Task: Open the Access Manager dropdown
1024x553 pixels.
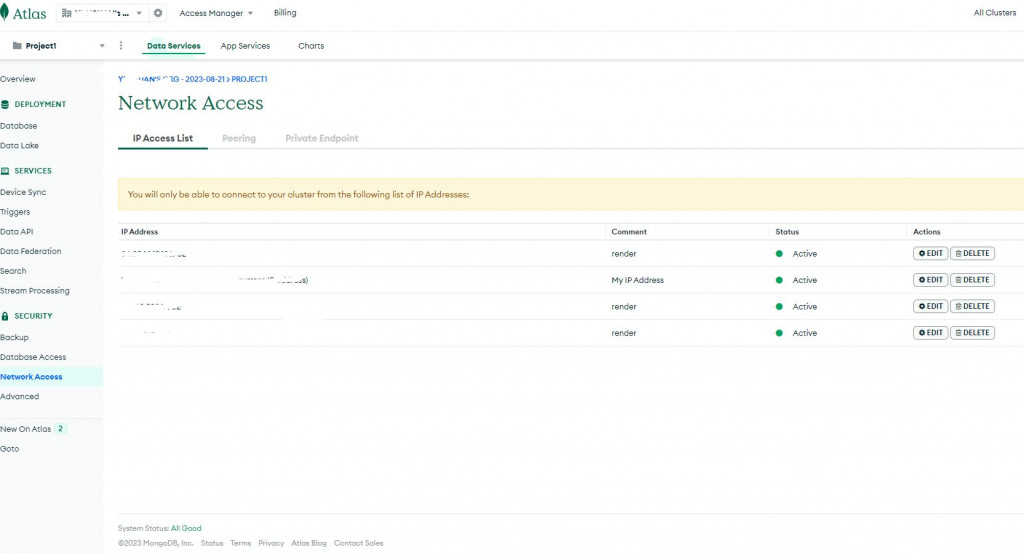Action: coord(216,13)
